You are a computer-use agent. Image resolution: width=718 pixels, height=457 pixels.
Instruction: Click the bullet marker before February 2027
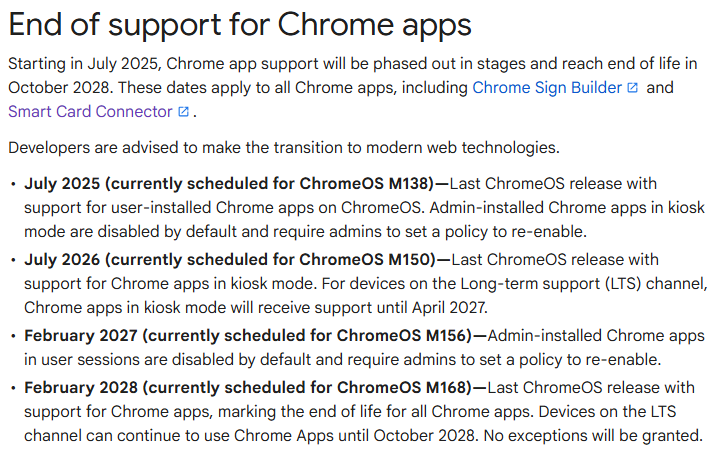(x=13, y=337)
